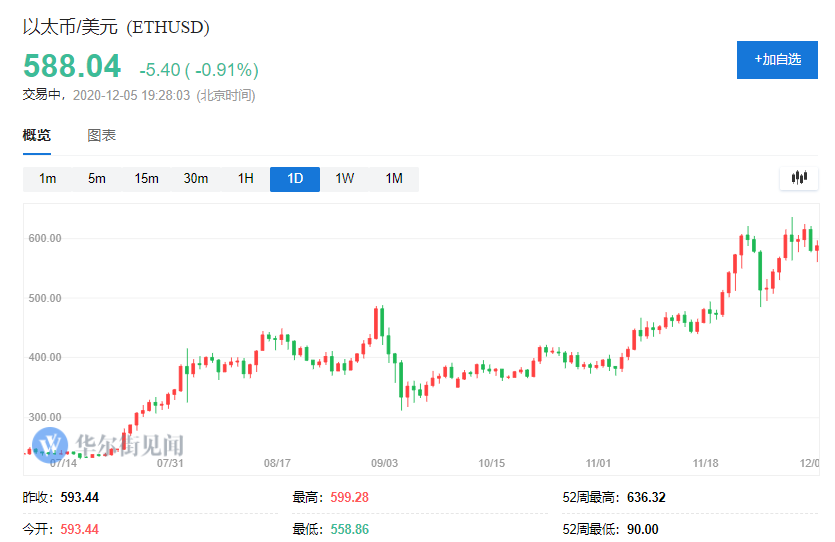Screen dimensions: 835x542
Task: Click the 300.00 y-axis label
Action: click(45, 417)
